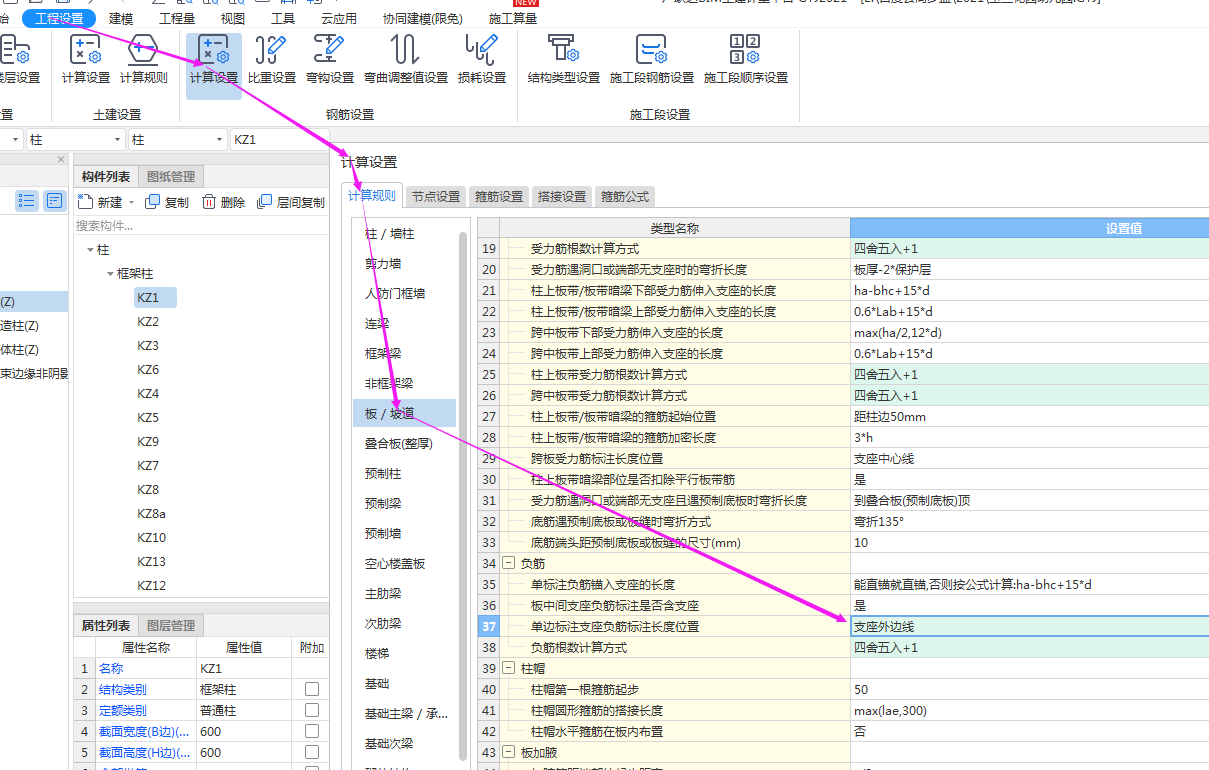
Task: Open the 比重设置 tool
Action: (272, 60)
